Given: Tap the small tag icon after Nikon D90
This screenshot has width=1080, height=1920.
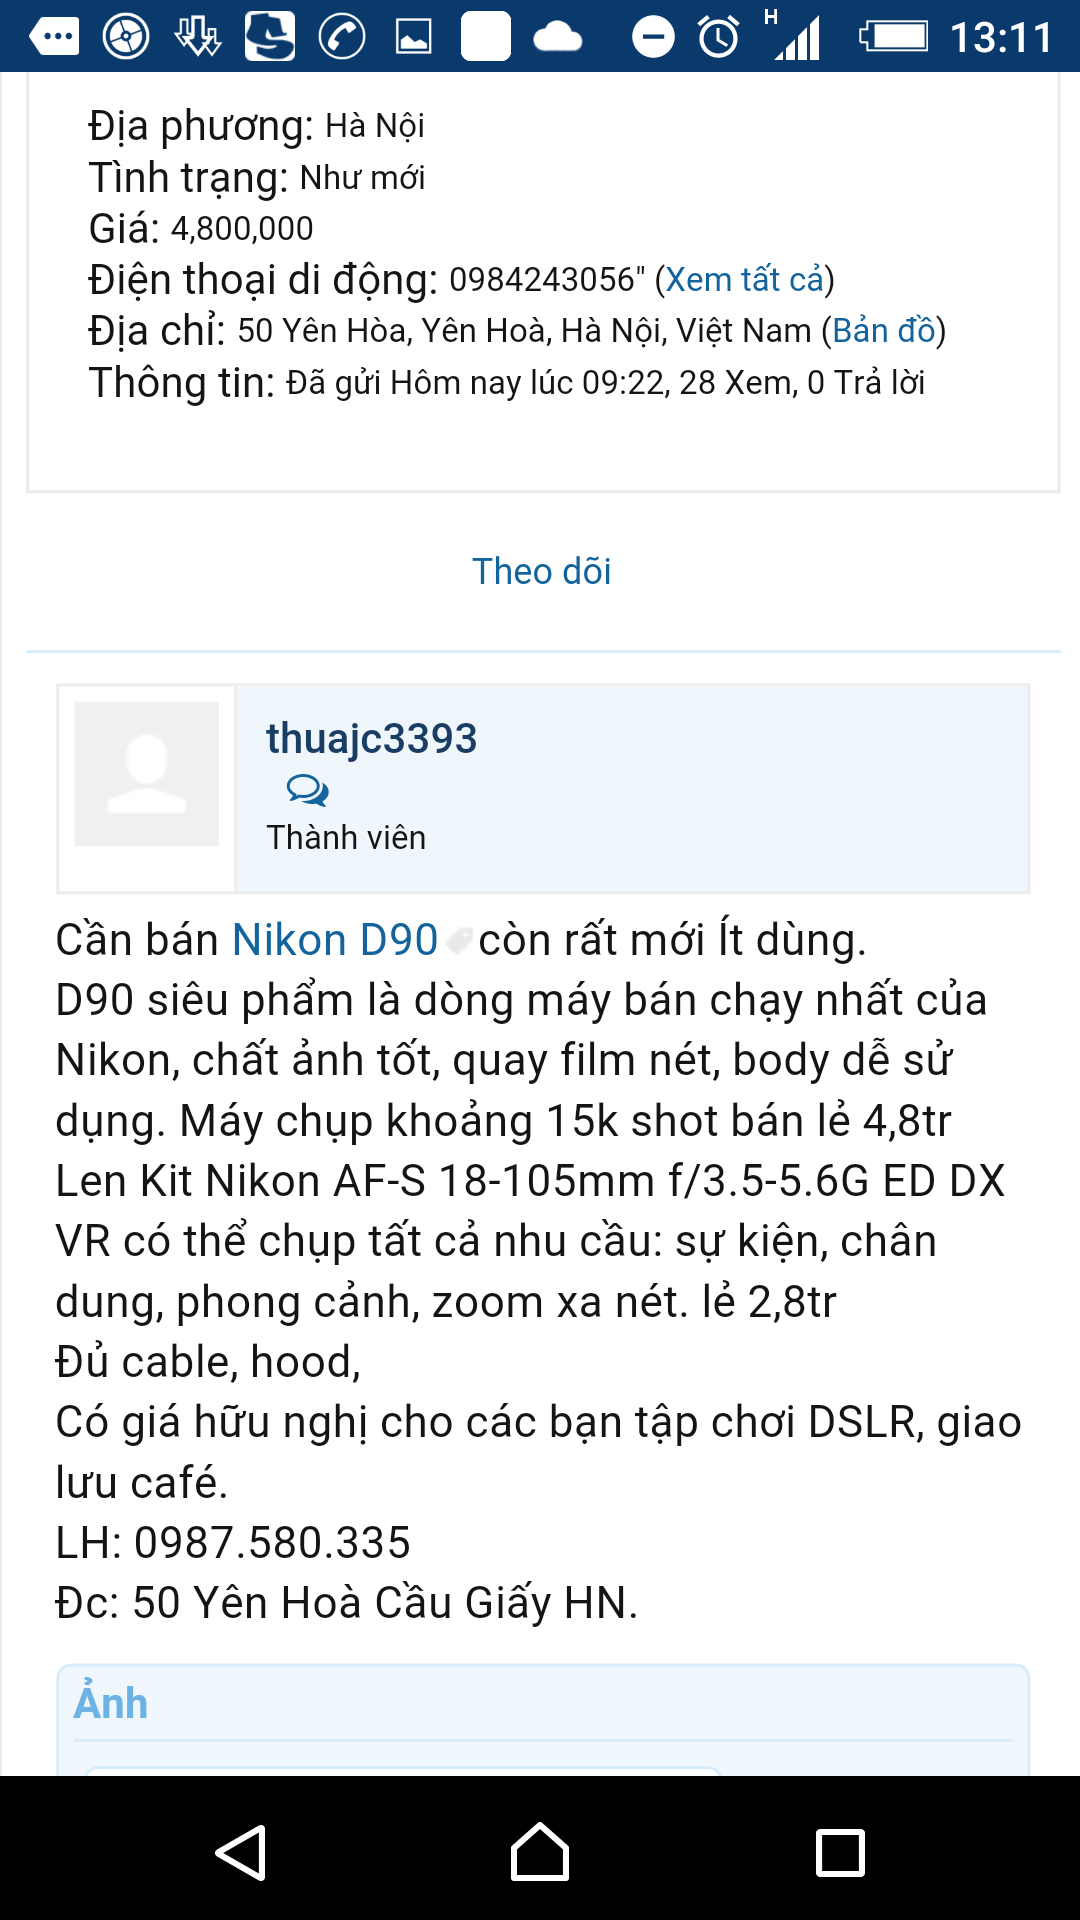Looking at the screenshot, I should tap(458, 942).
